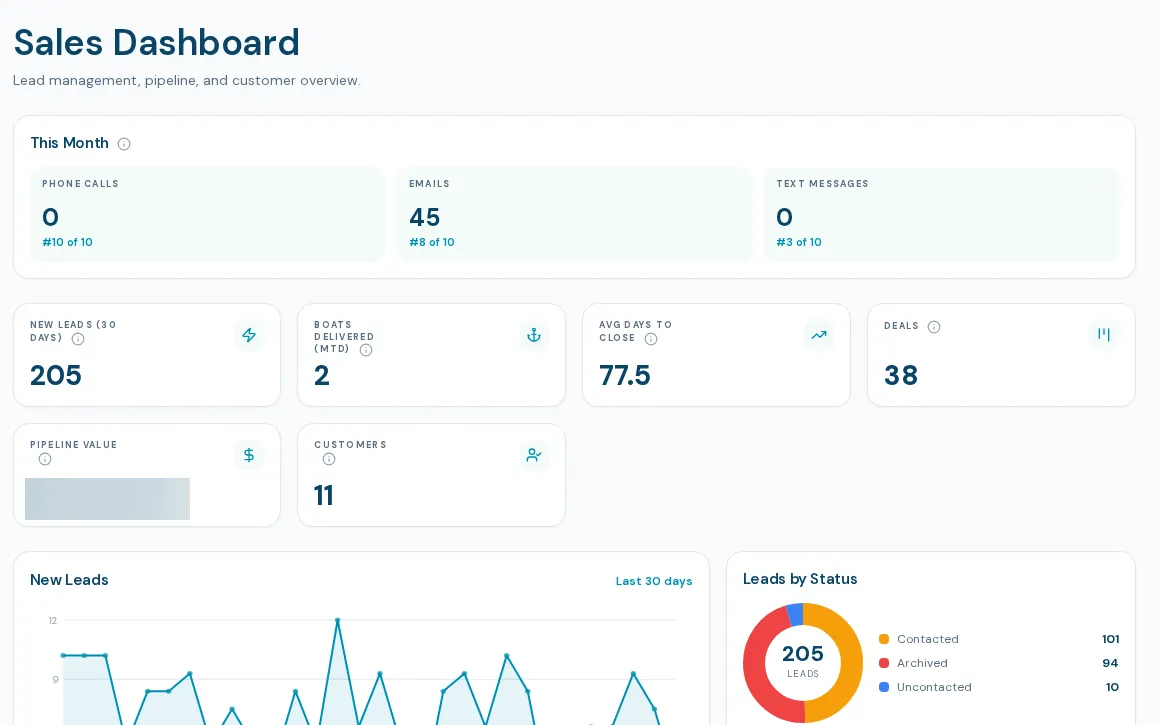
Task: Click the New Leads (30 Days) info icon
Action: coord(78,339)
